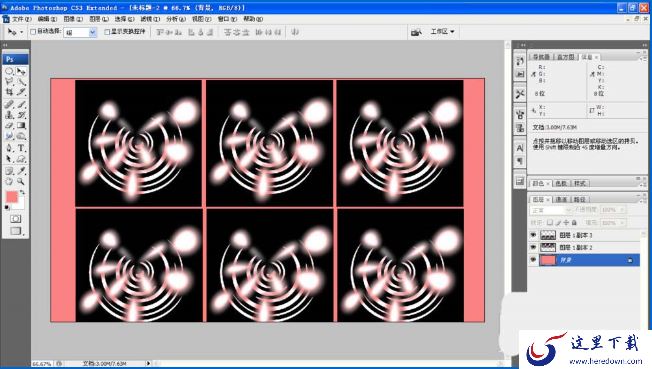Toggle lock all on layer
This screenshot has height=369, width=652.
[x=574, y=223]
